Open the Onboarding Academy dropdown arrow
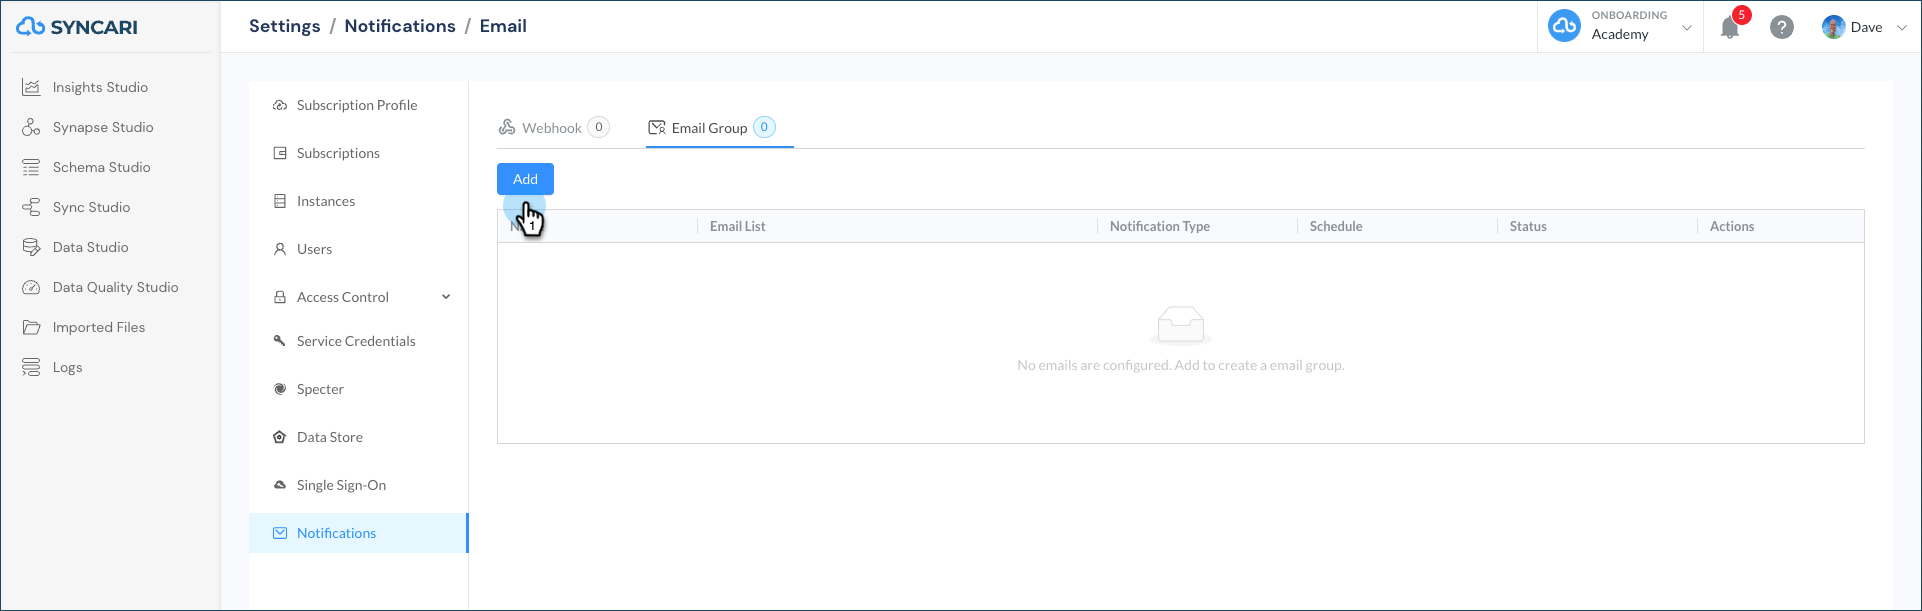Image resolution: width=1922 pixels, height=611 pixels. [1687, 27]
